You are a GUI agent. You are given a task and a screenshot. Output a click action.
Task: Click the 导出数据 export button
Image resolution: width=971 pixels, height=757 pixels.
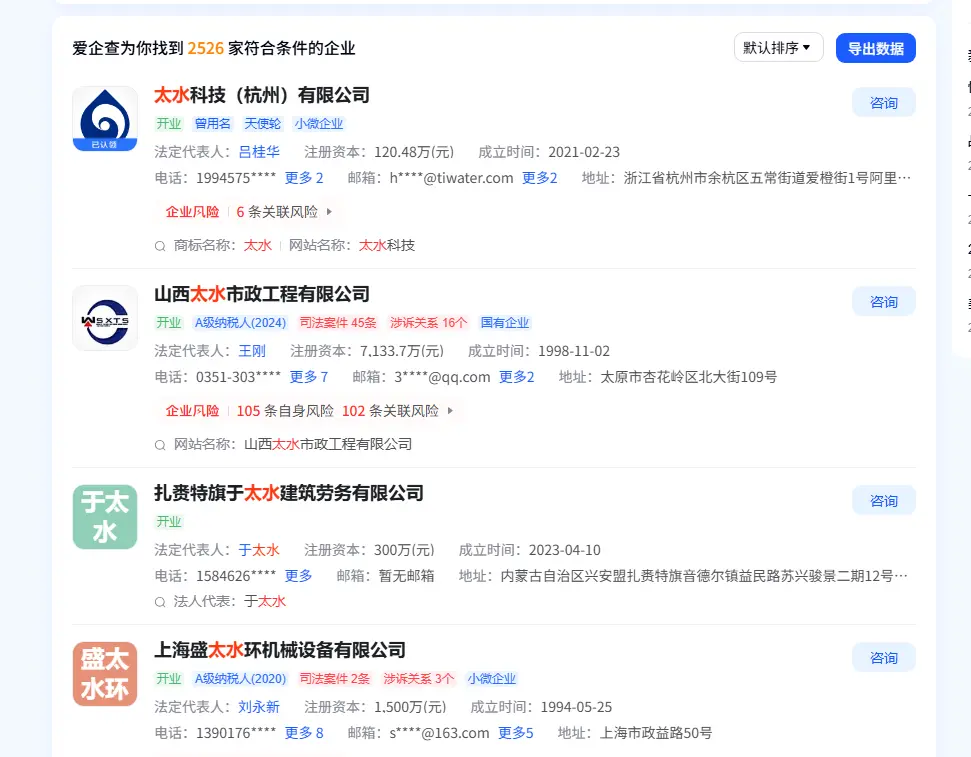tap(876, 48)
